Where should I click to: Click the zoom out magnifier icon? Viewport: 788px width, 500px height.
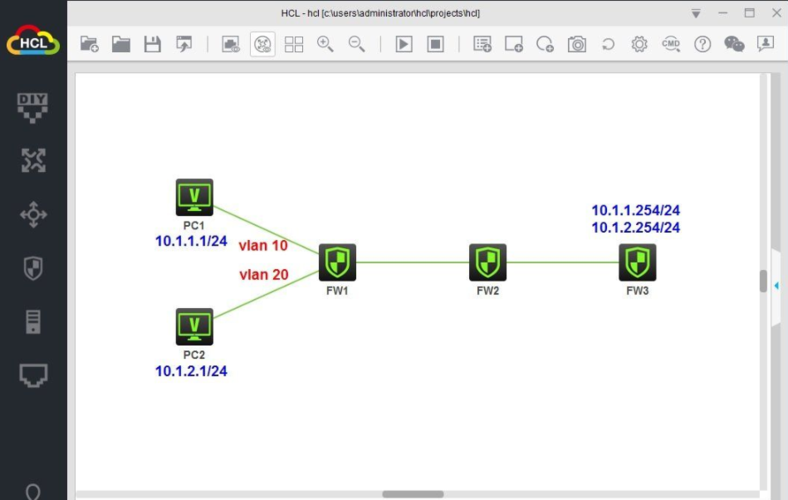(x=356, y=44)
